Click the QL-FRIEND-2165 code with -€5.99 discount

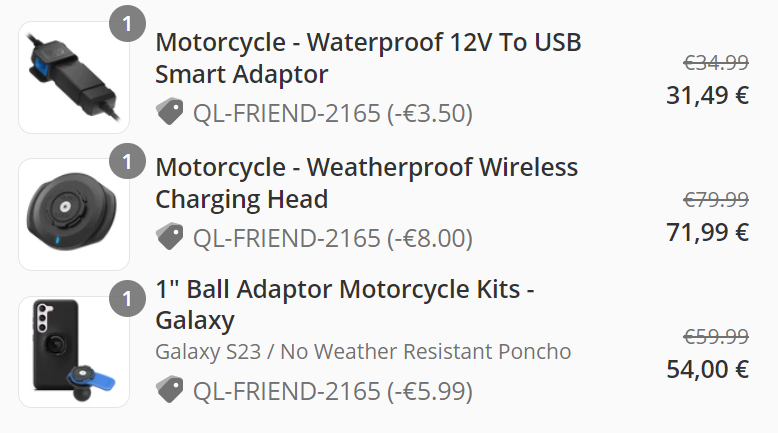click(x=332, y=390)
